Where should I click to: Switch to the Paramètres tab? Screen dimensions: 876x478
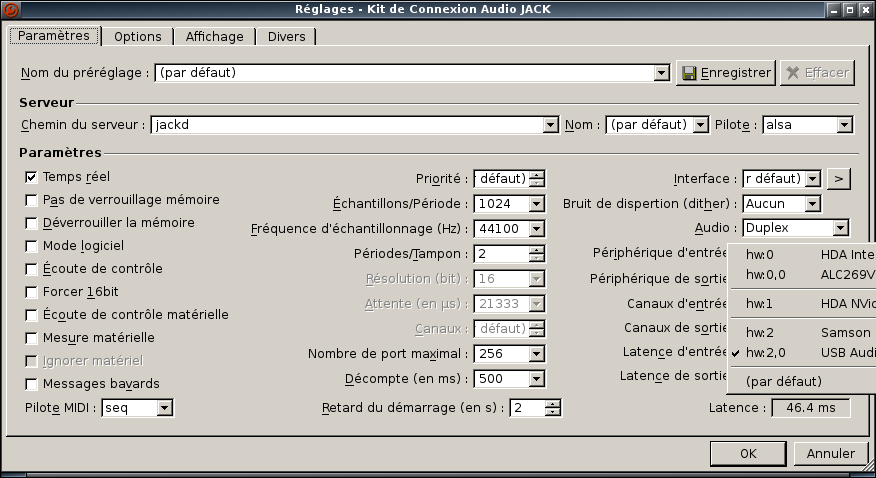tap(54, 36)
